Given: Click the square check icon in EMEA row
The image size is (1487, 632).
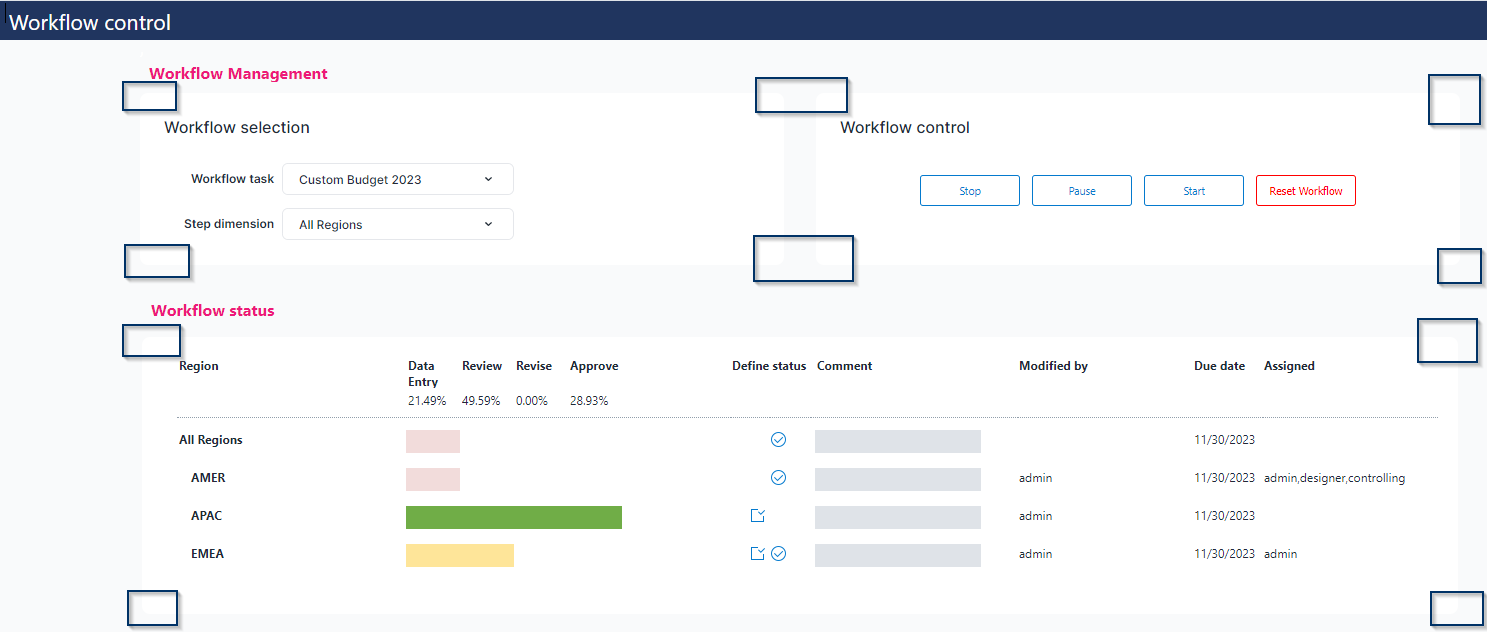Looking at the screenshot, I should pyautogui.click(x=758, y=554).
